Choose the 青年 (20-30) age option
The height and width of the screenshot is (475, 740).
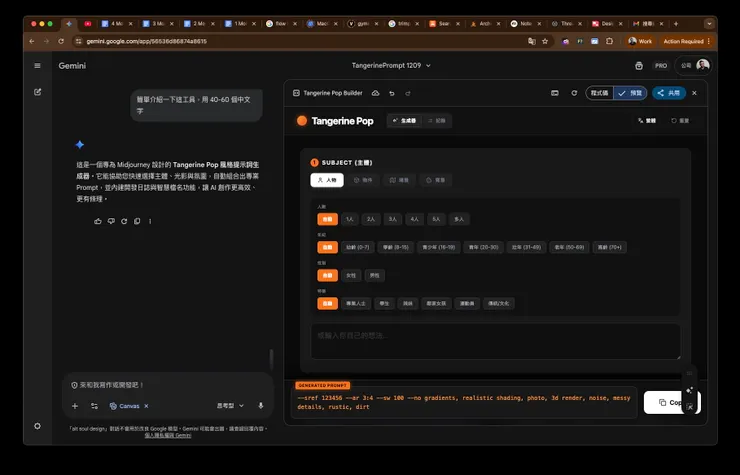483,247
